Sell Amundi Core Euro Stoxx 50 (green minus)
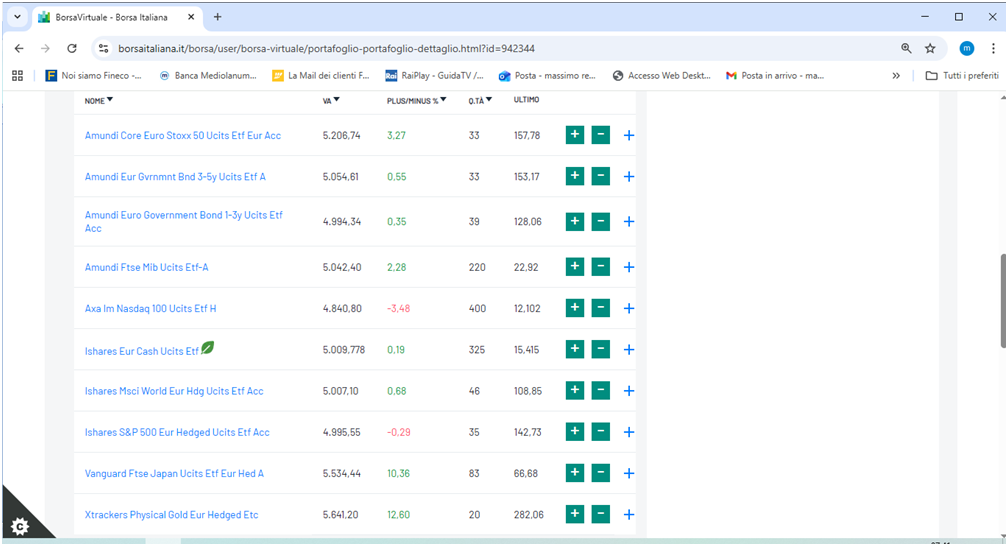 click(x=600, y=135)
